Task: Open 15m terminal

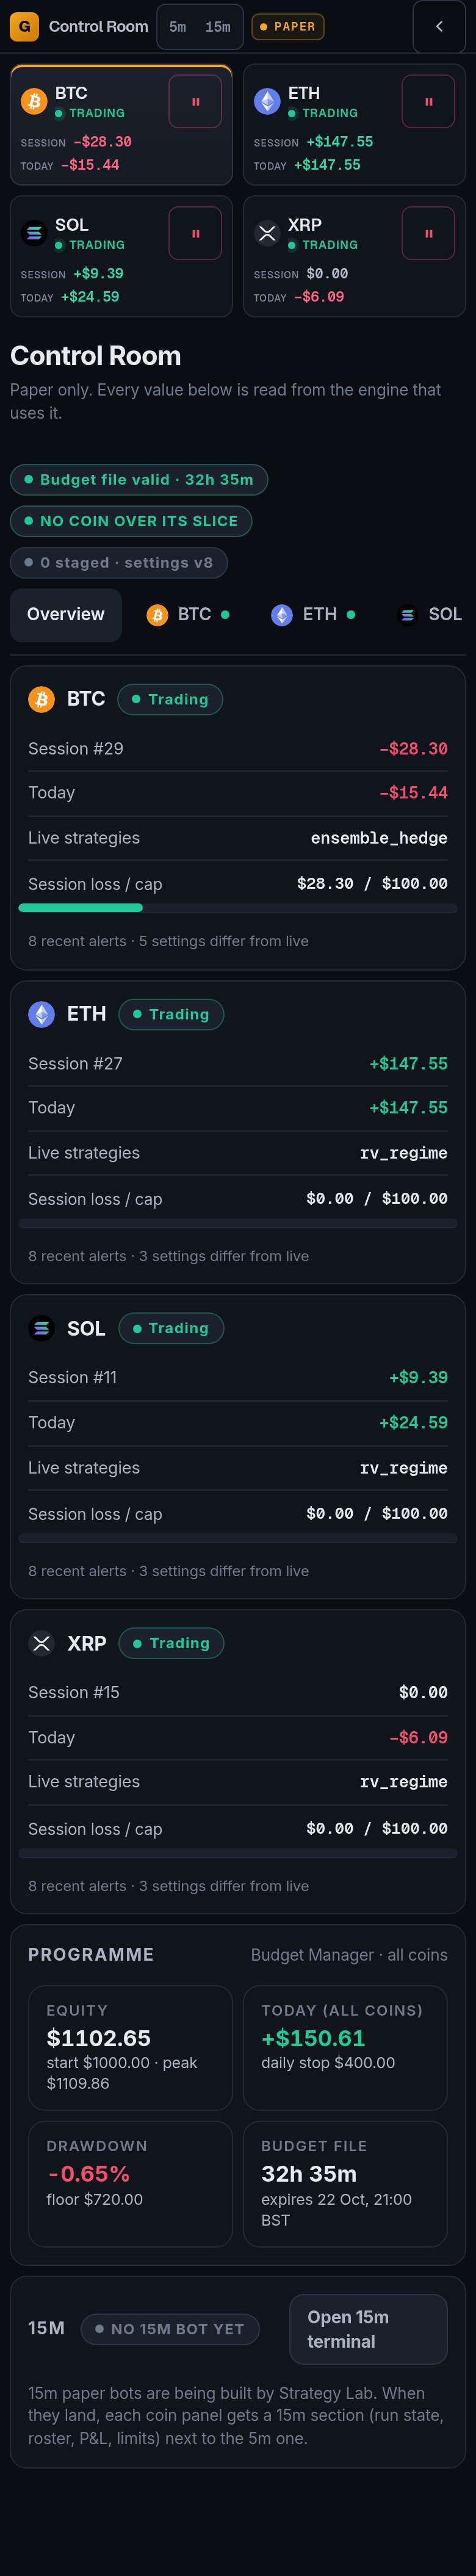Action: (x=368, y=2329)
